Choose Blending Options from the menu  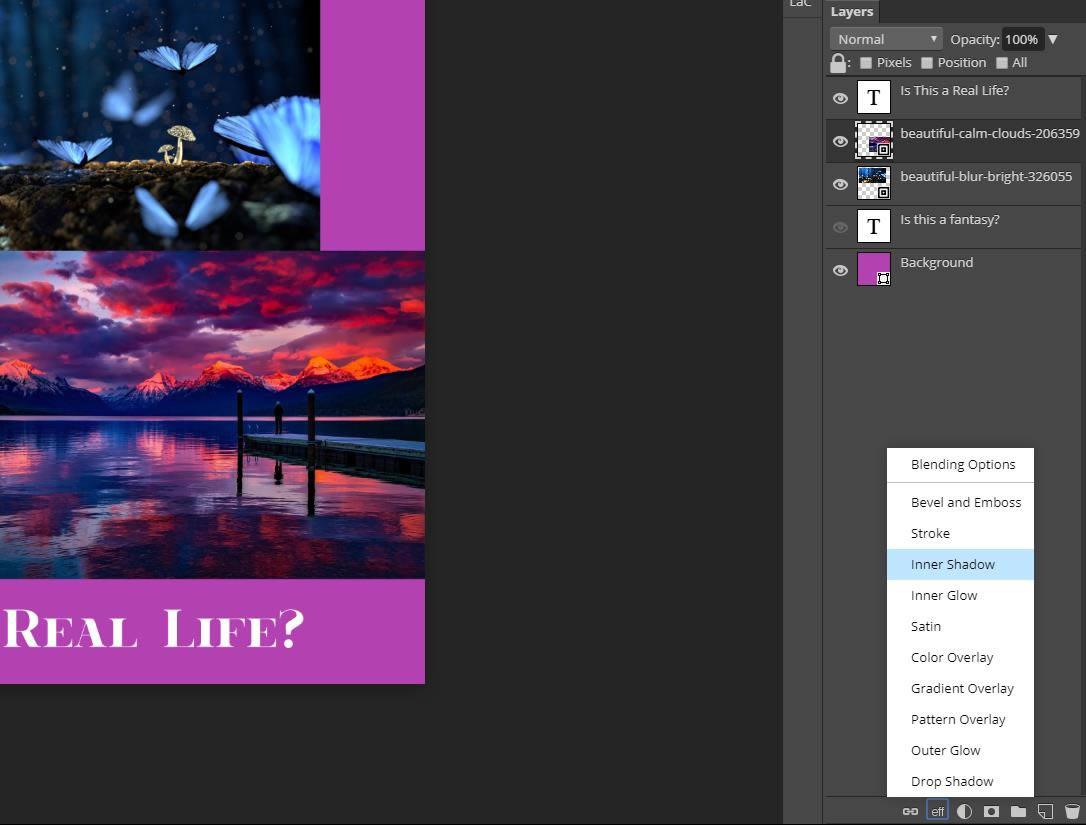(960, 465)
